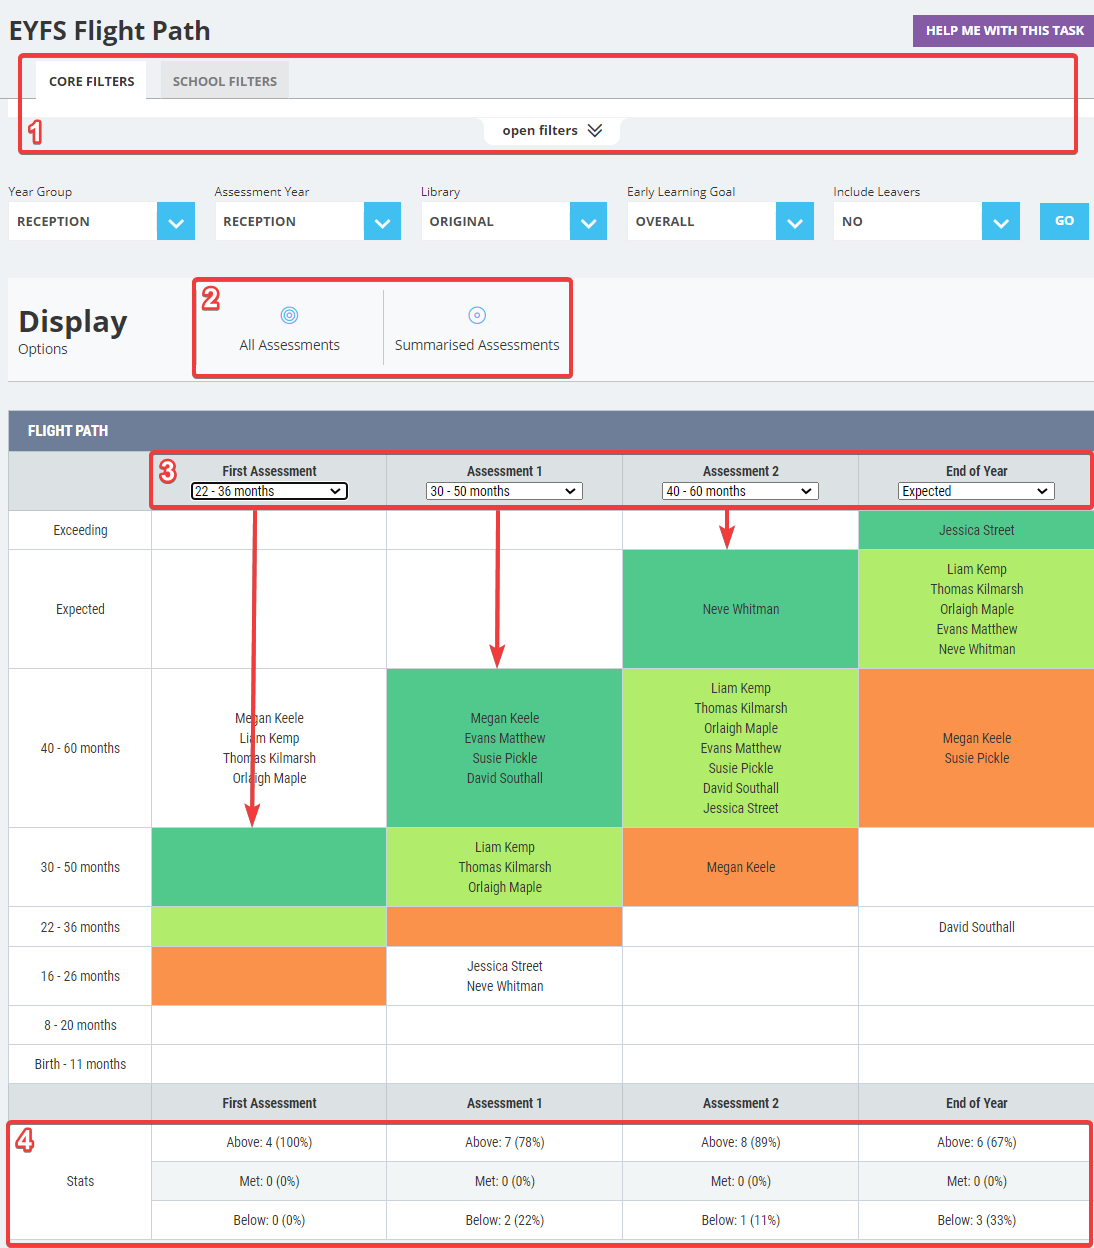Viewport: 1094px width, 1248px height.
Task: Open the Include Leavers dropdown arrow
Action: pos(1001,221)
